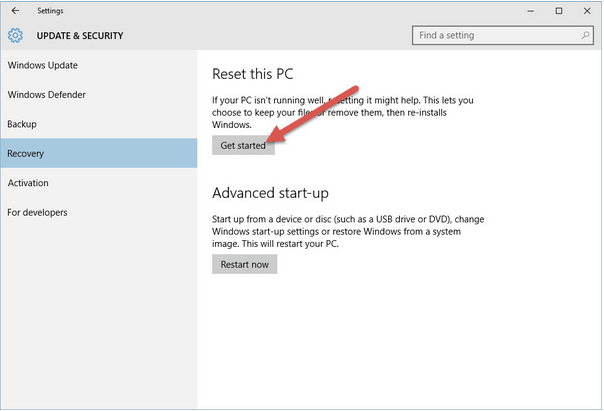
Task: Minimize the Settings window
Action: [x=531, y=11]
